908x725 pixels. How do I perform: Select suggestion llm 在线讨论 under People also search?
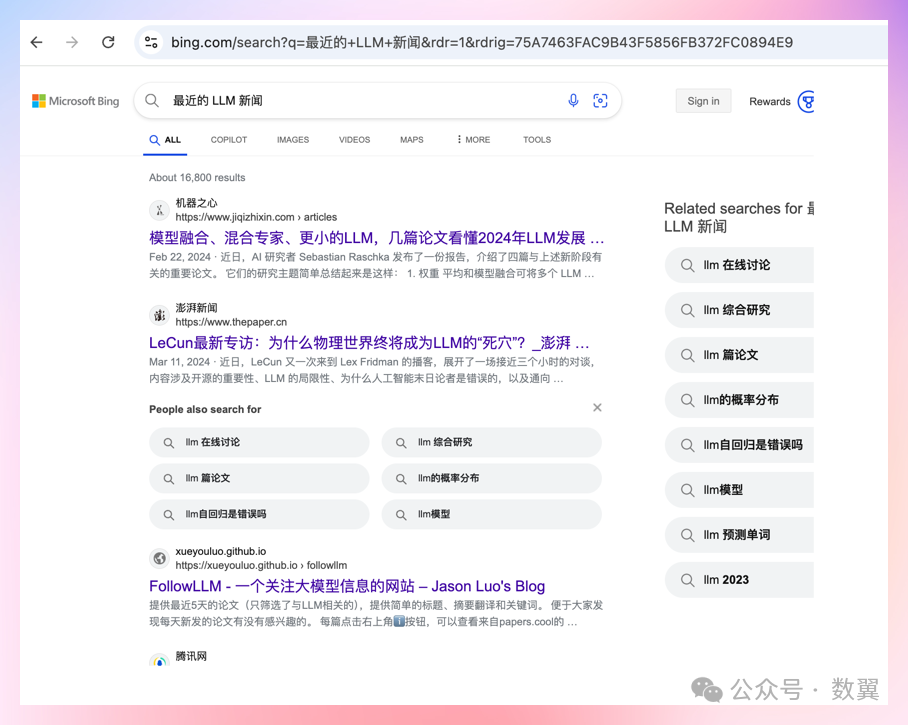259,442
